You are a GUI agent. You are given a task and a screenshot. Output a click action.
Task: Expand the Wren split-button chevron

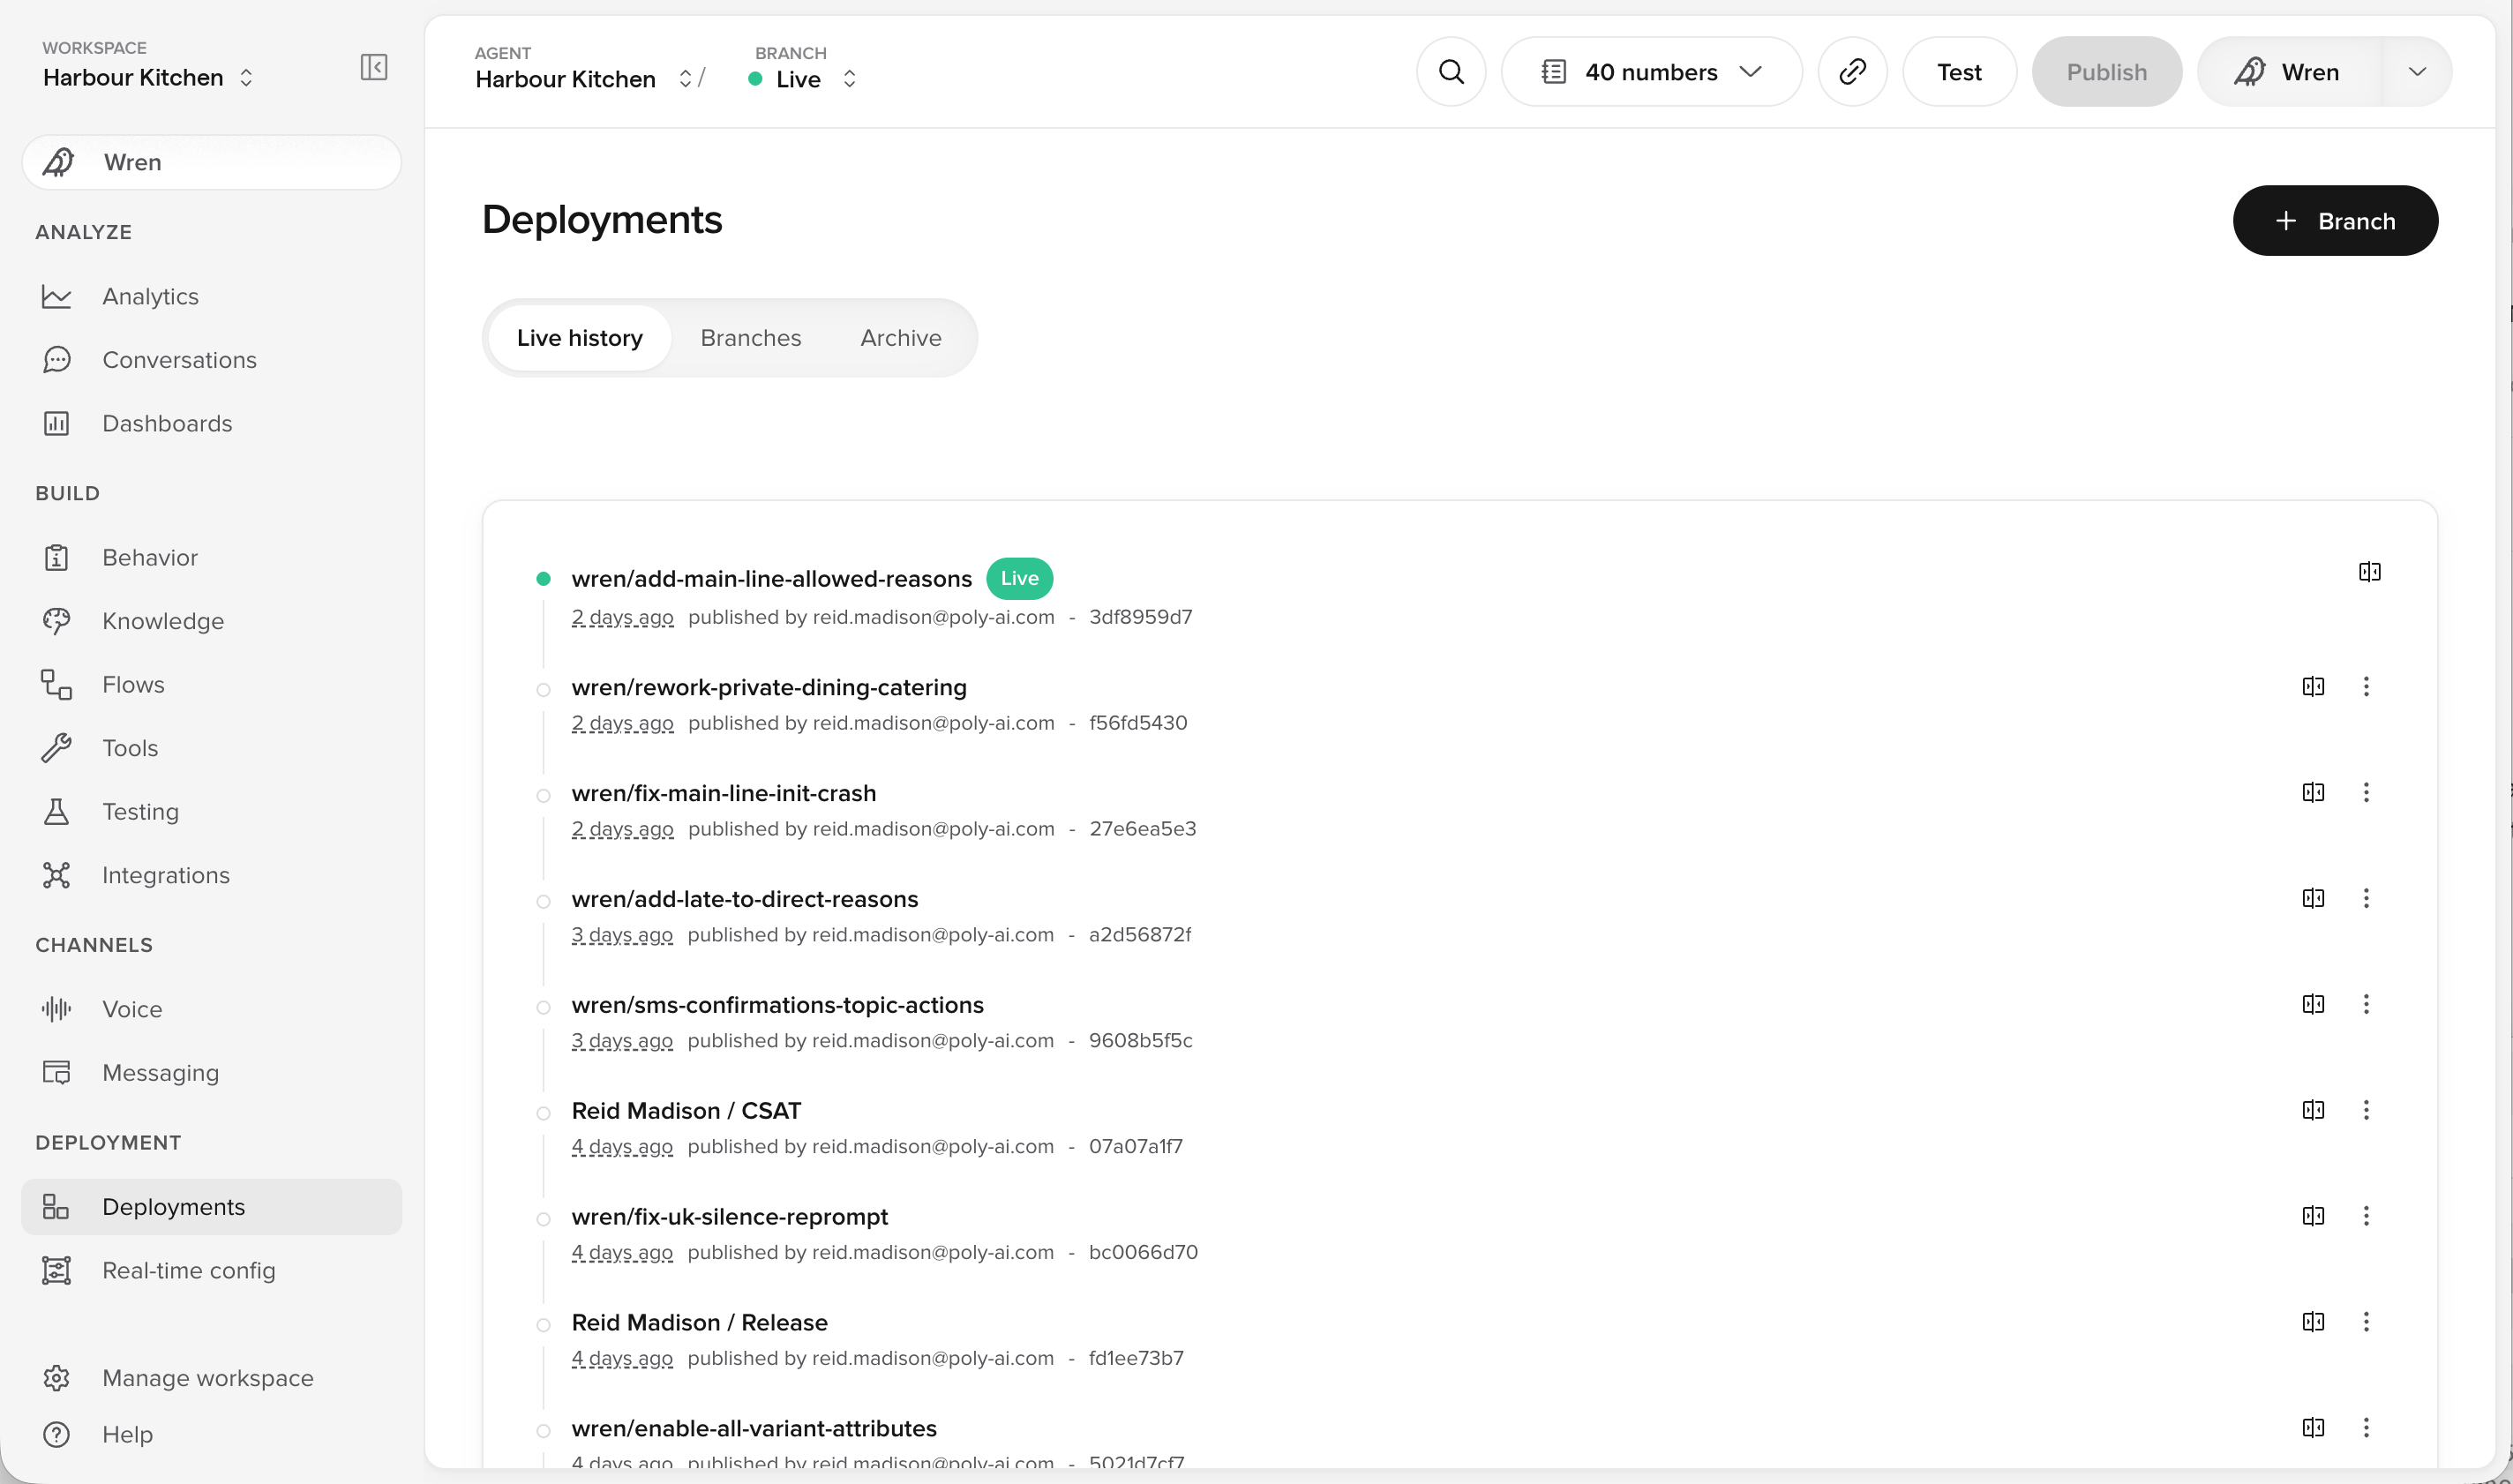(x=2417, y=72)
